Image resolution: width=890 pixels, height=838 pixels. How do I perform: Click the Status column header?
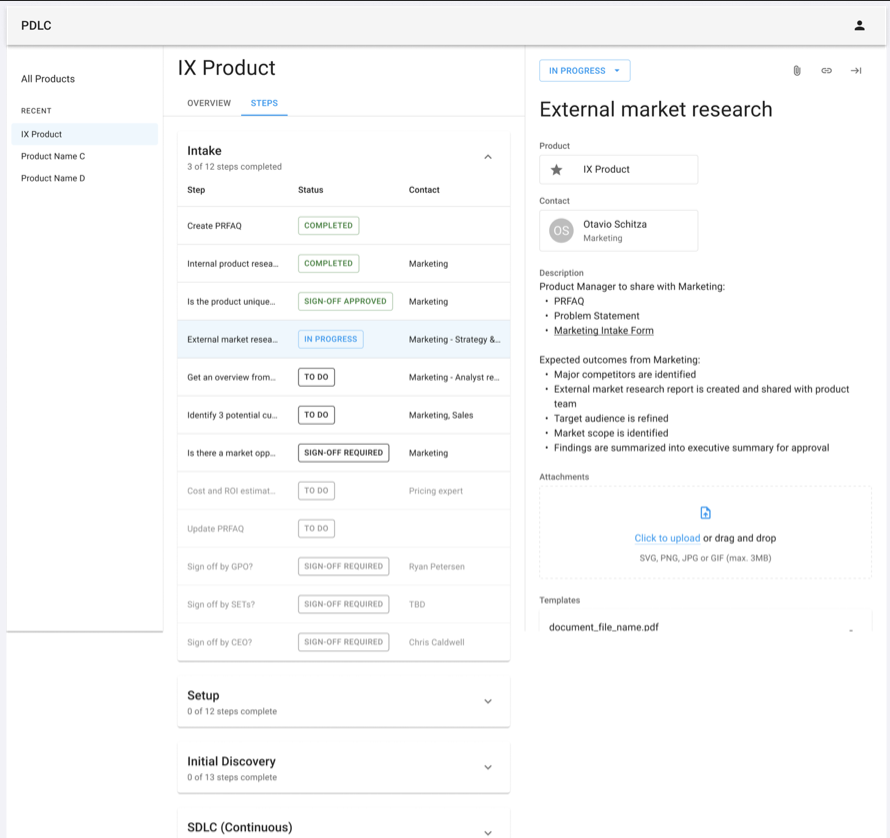point(310,190)
